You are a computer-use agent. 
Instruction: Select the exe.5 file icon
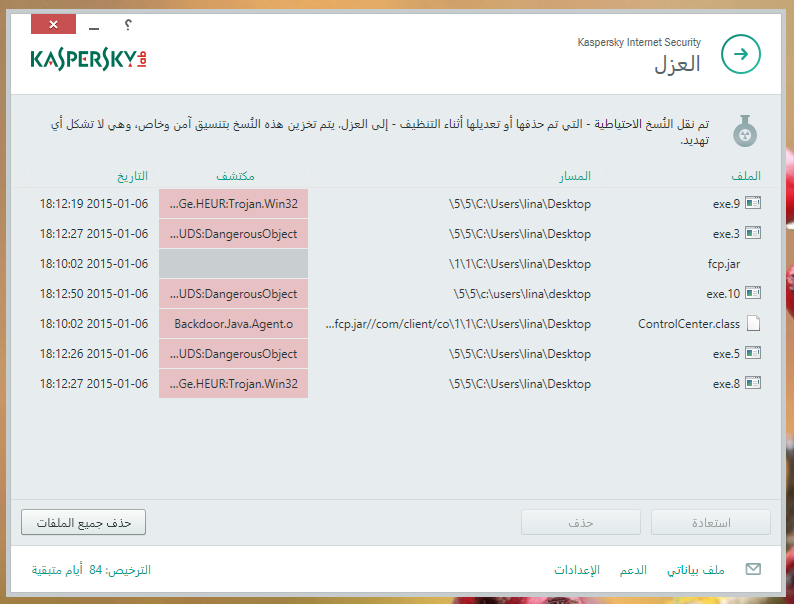[753, 353]
